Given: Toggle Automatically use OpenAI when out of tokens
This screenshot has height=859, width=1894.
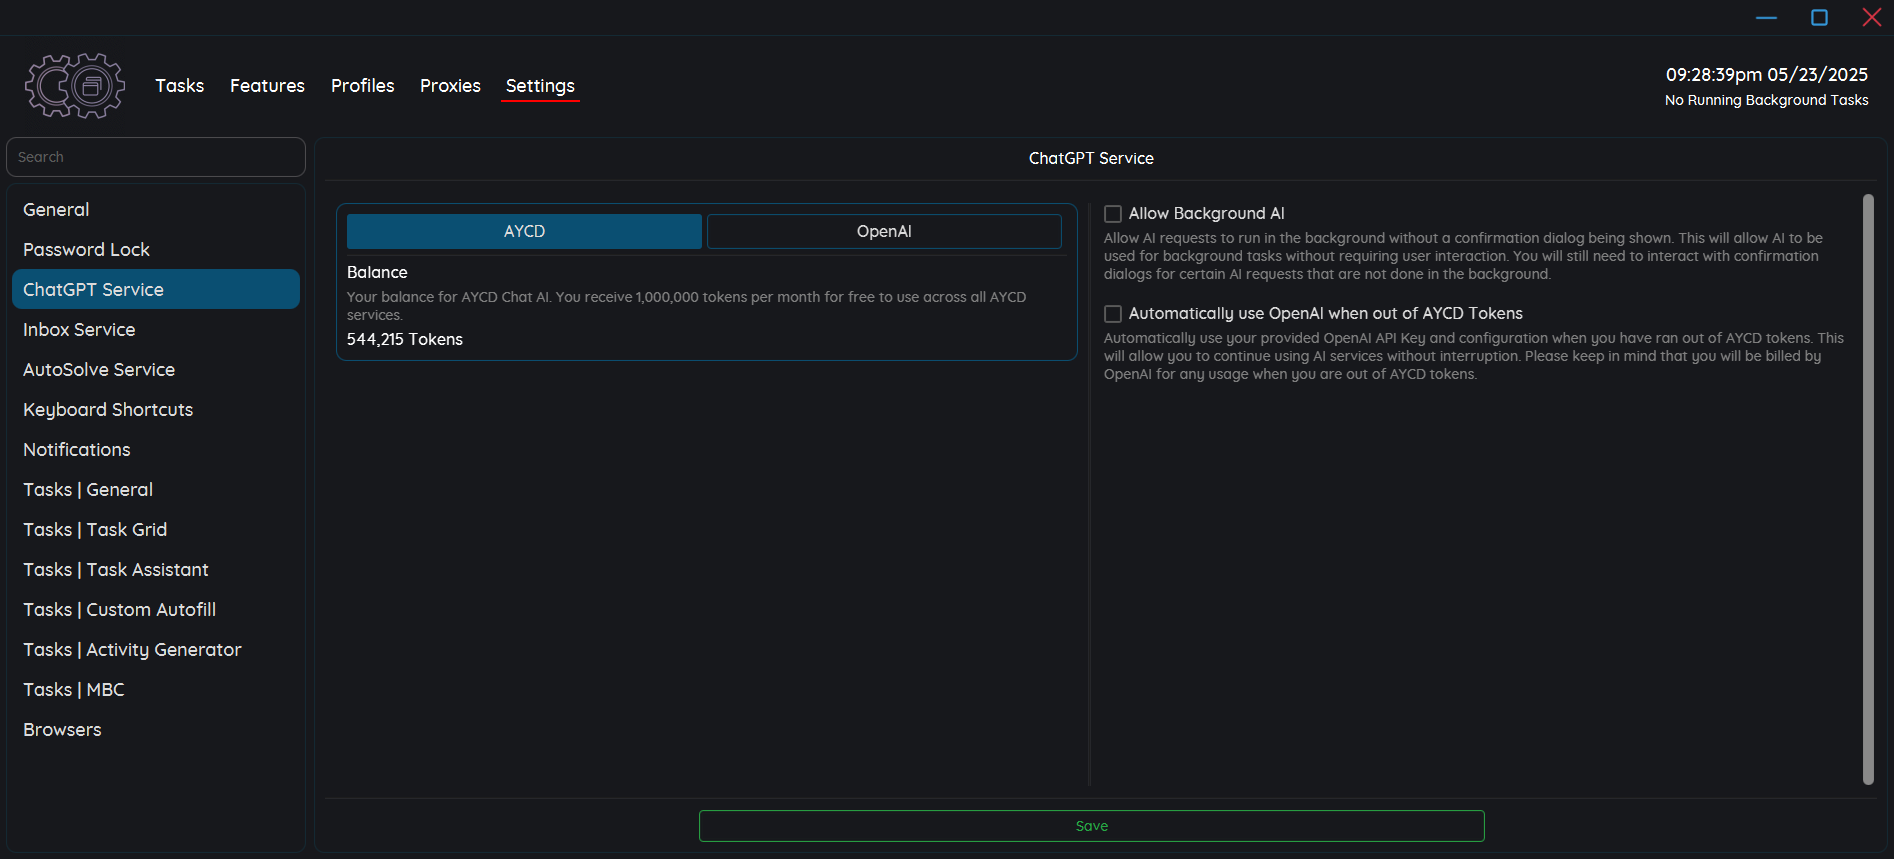Looking at the screenshot, I should pyautogui.click(x=1113, y=314).
